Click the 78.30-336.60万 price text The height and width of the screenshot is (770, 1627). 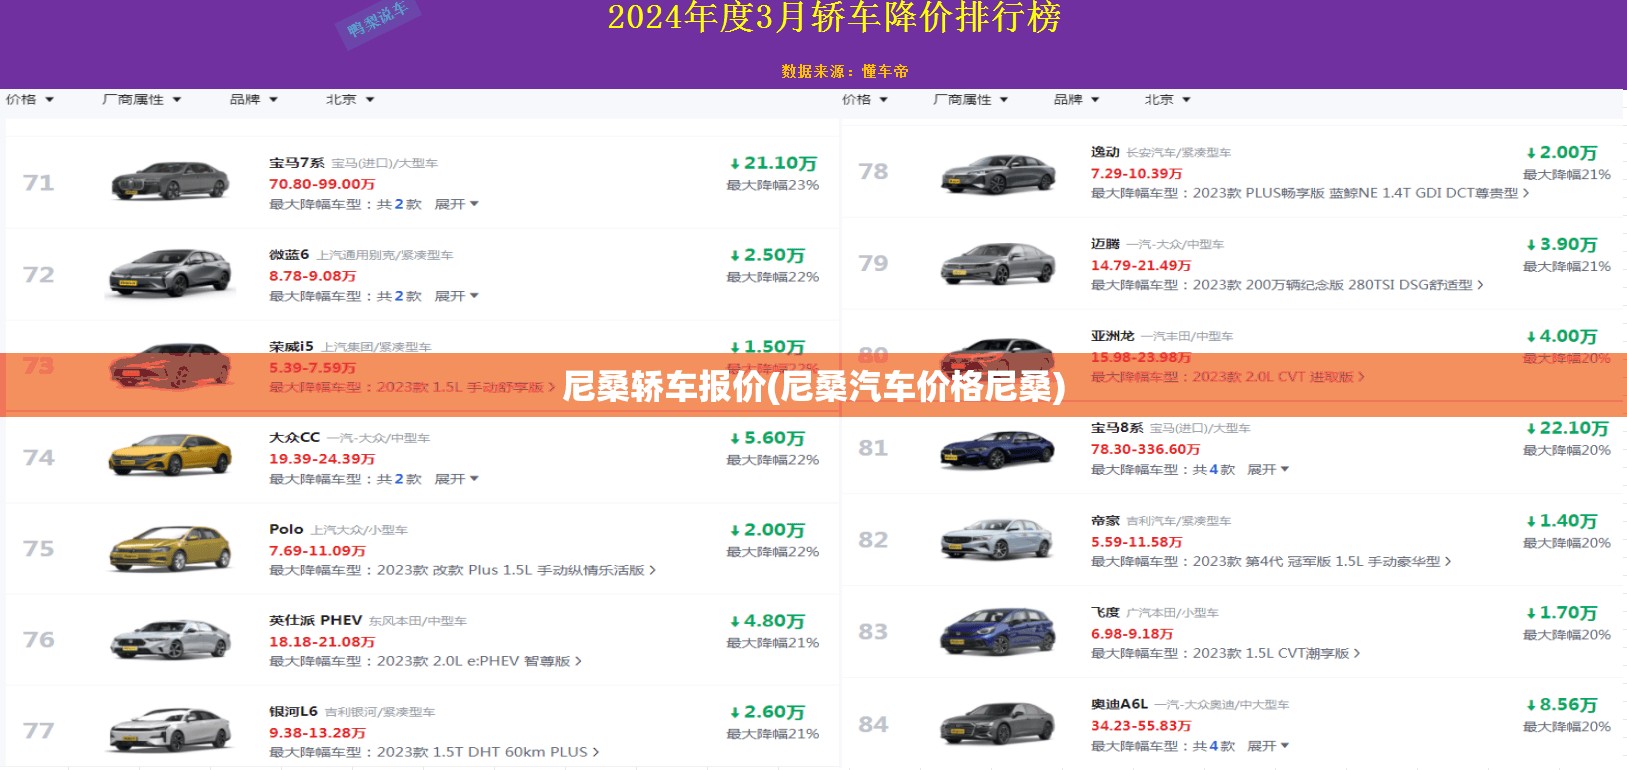point(1145,450)
